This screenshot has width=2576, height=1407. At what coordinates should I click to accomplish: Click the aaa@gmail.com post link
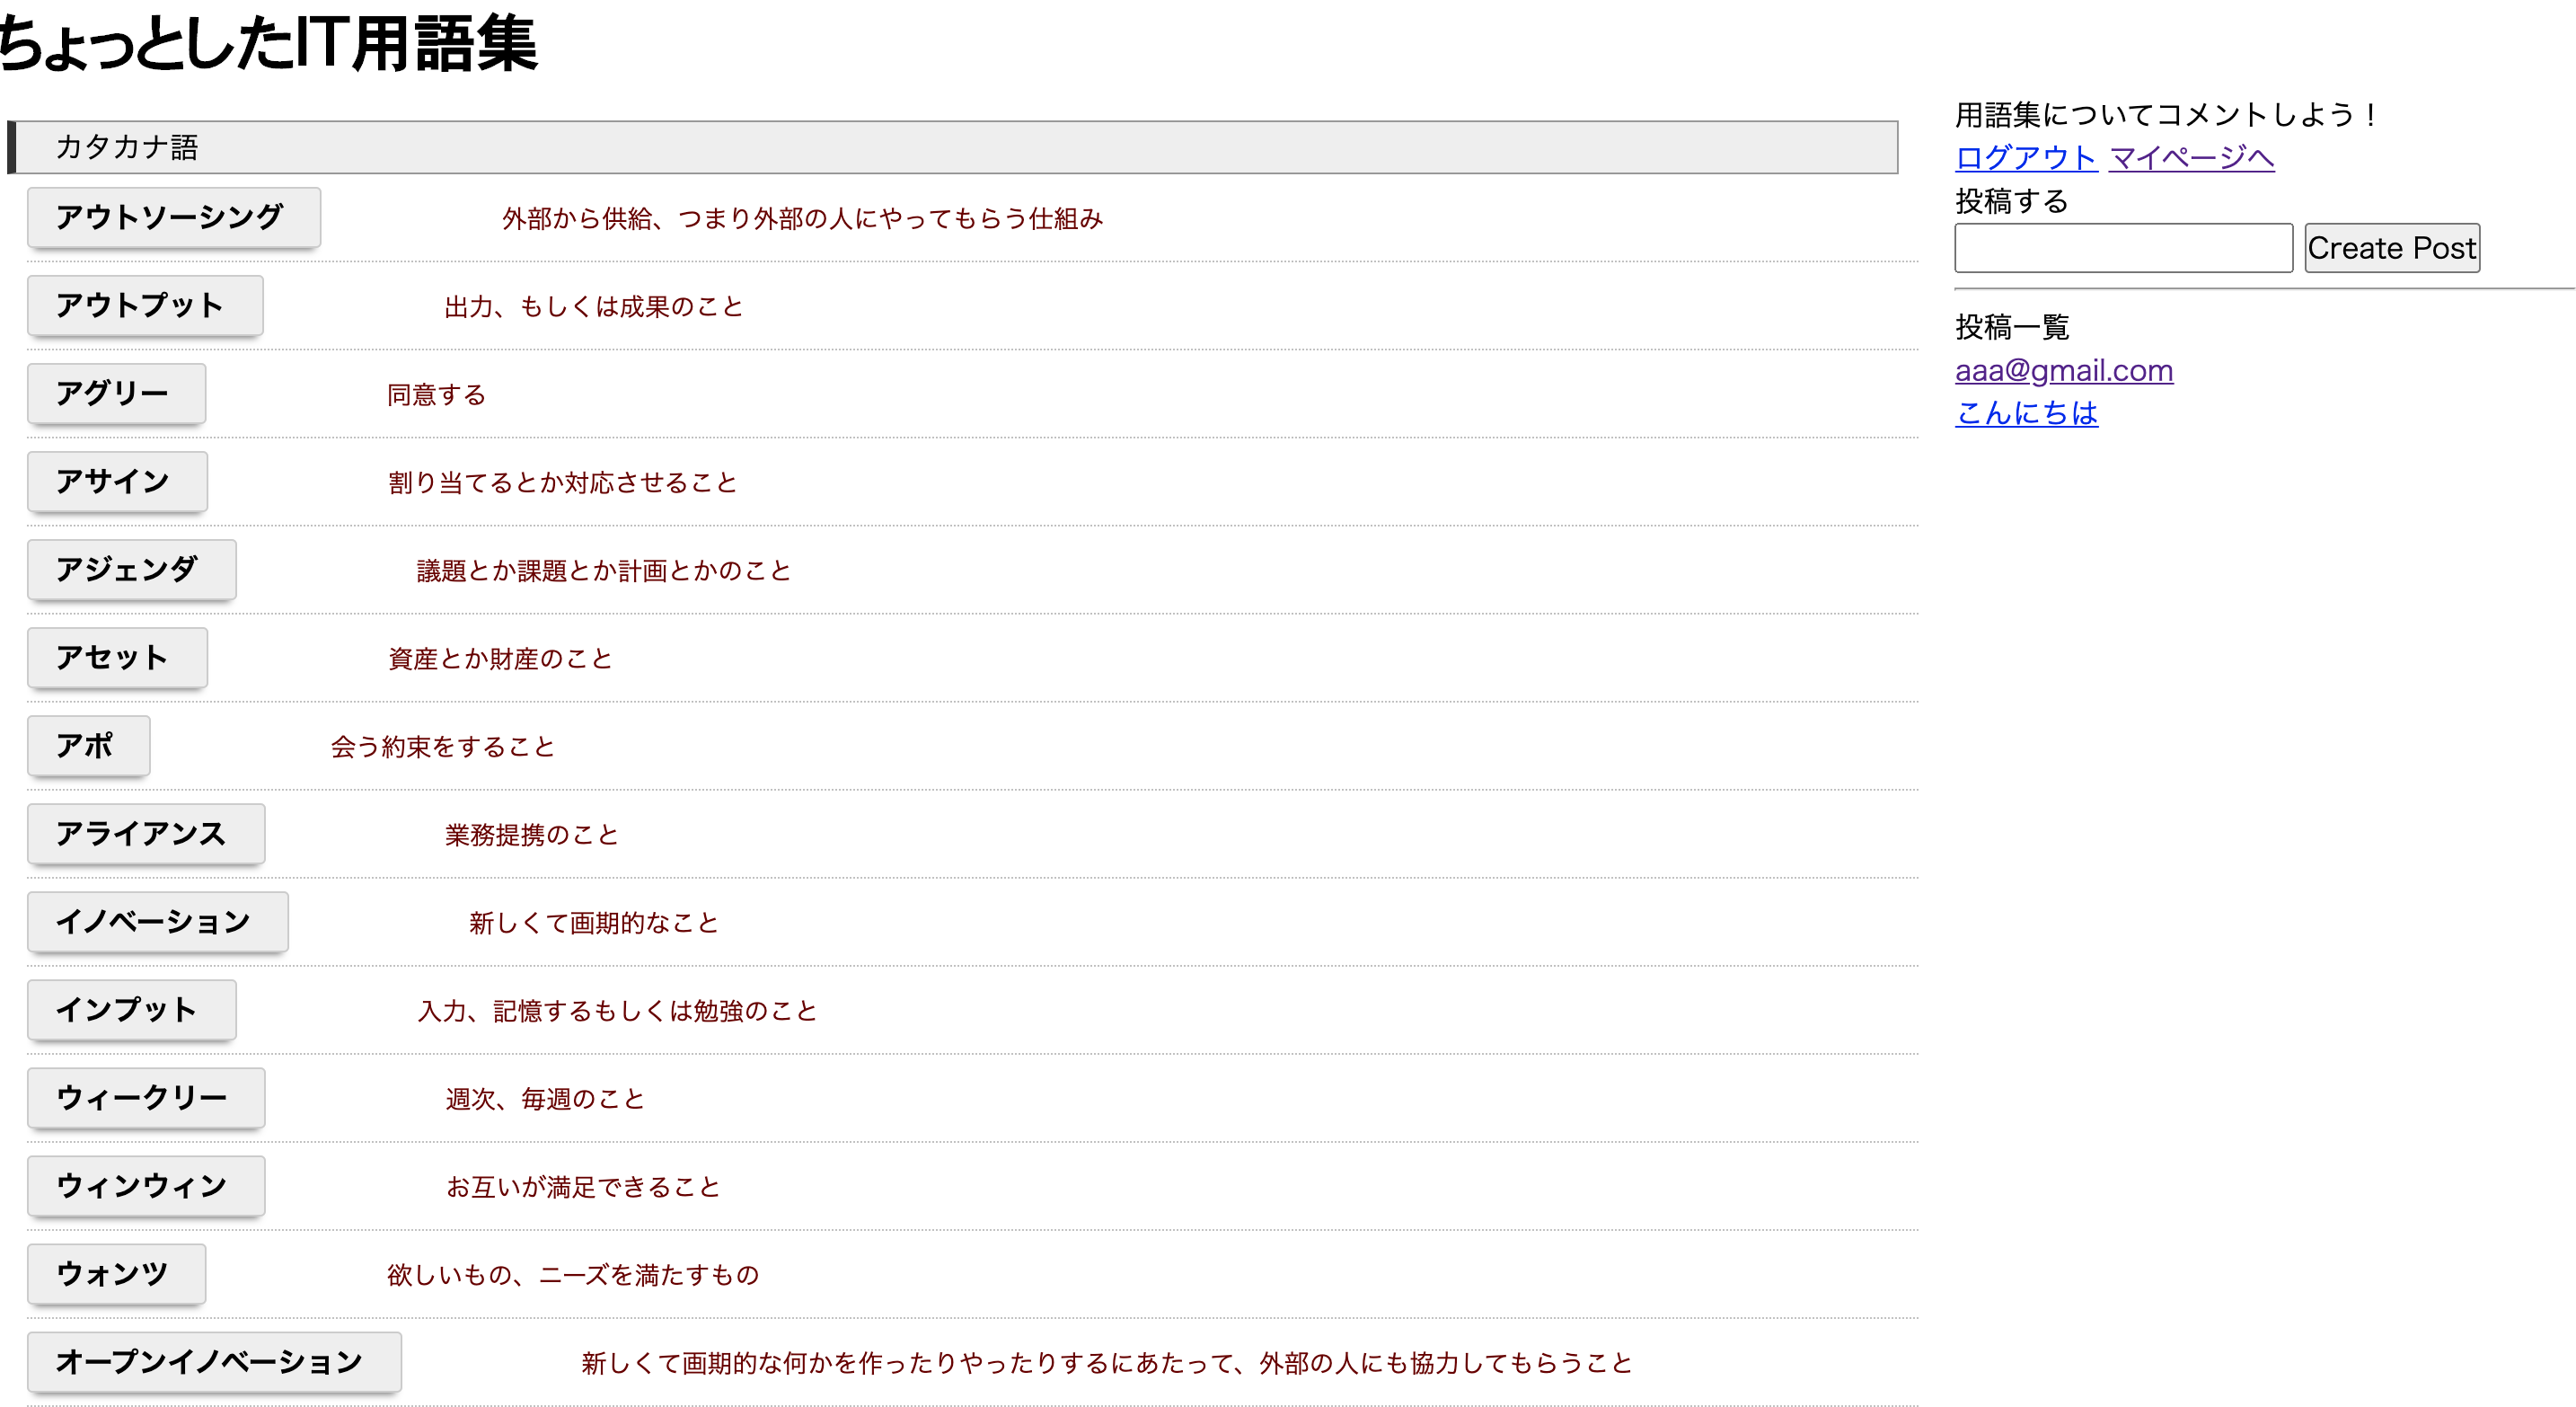click(2063, 370)
